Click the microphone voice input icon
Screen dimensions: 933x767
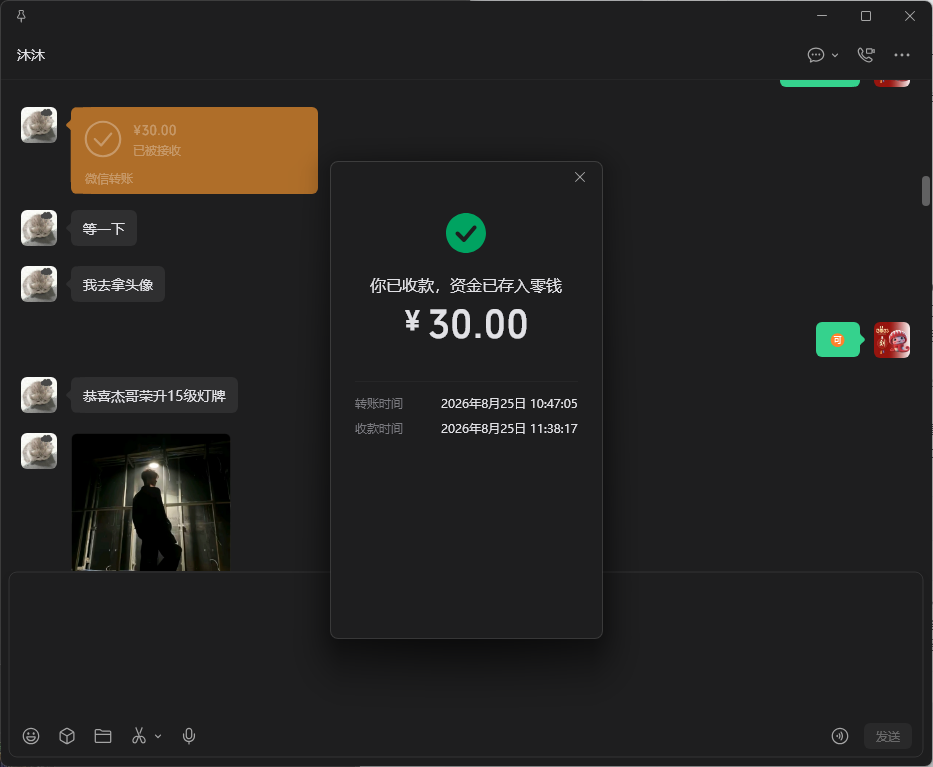click(189, 736)
